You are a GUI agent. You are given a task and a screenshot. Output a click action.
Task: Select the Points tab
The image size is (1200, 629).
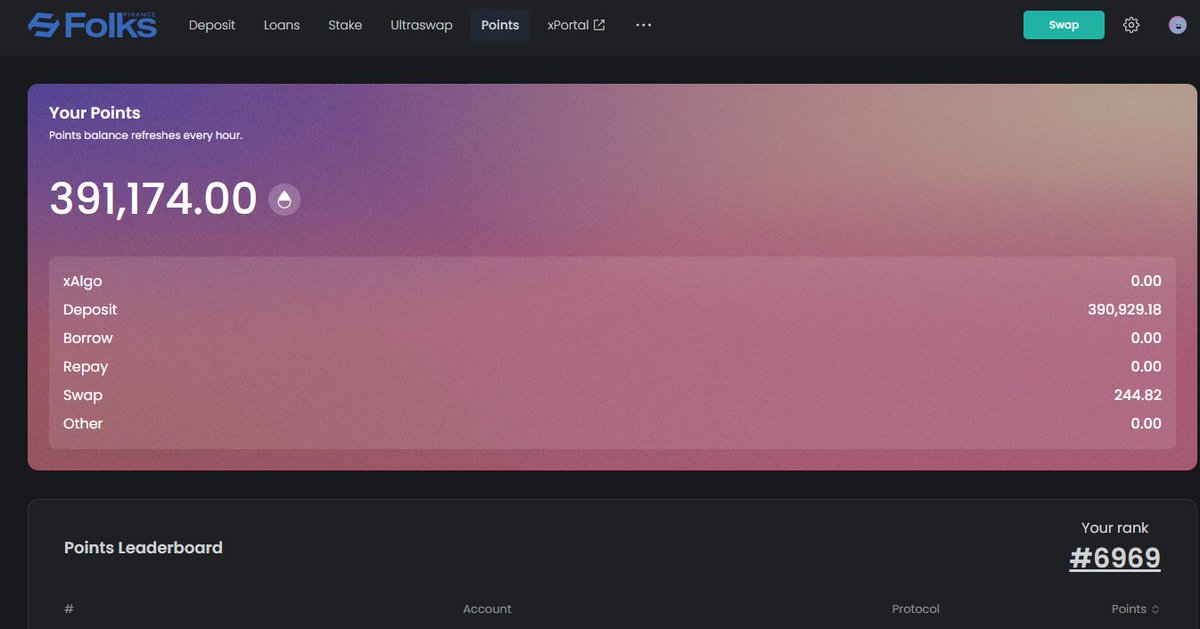pos(500,25)
